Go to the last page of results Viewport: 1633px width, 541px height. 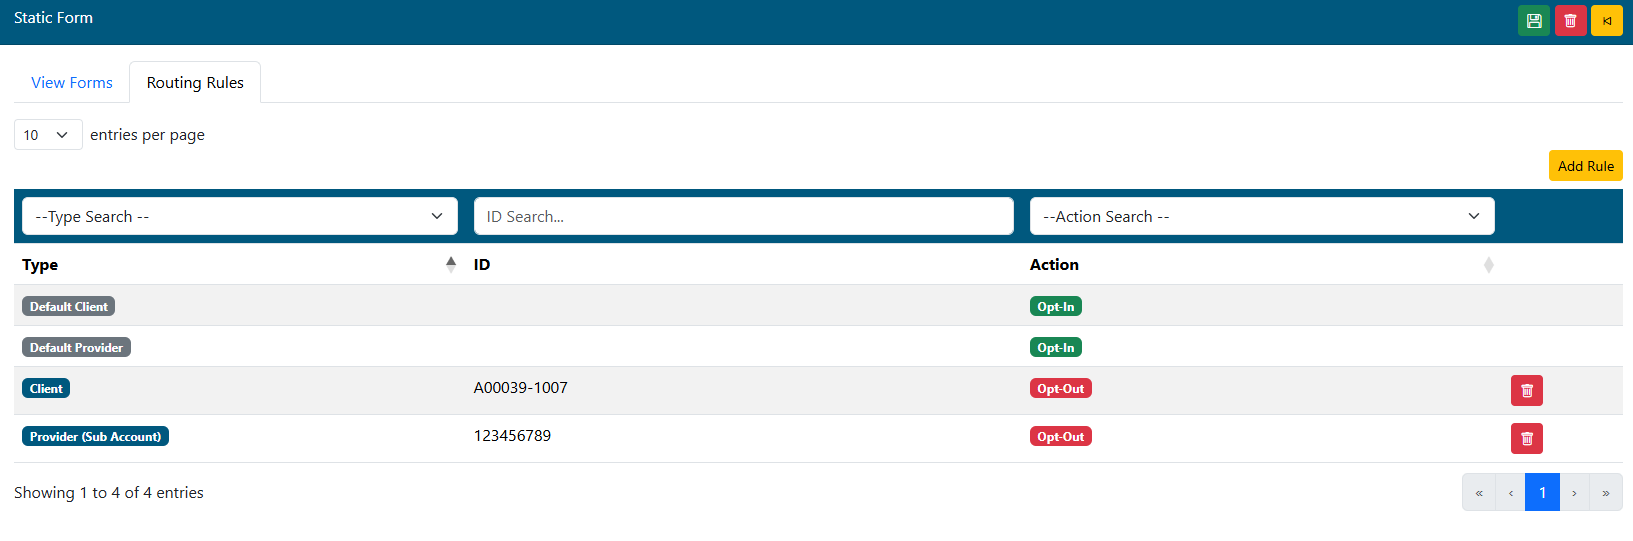[1605, 493]
